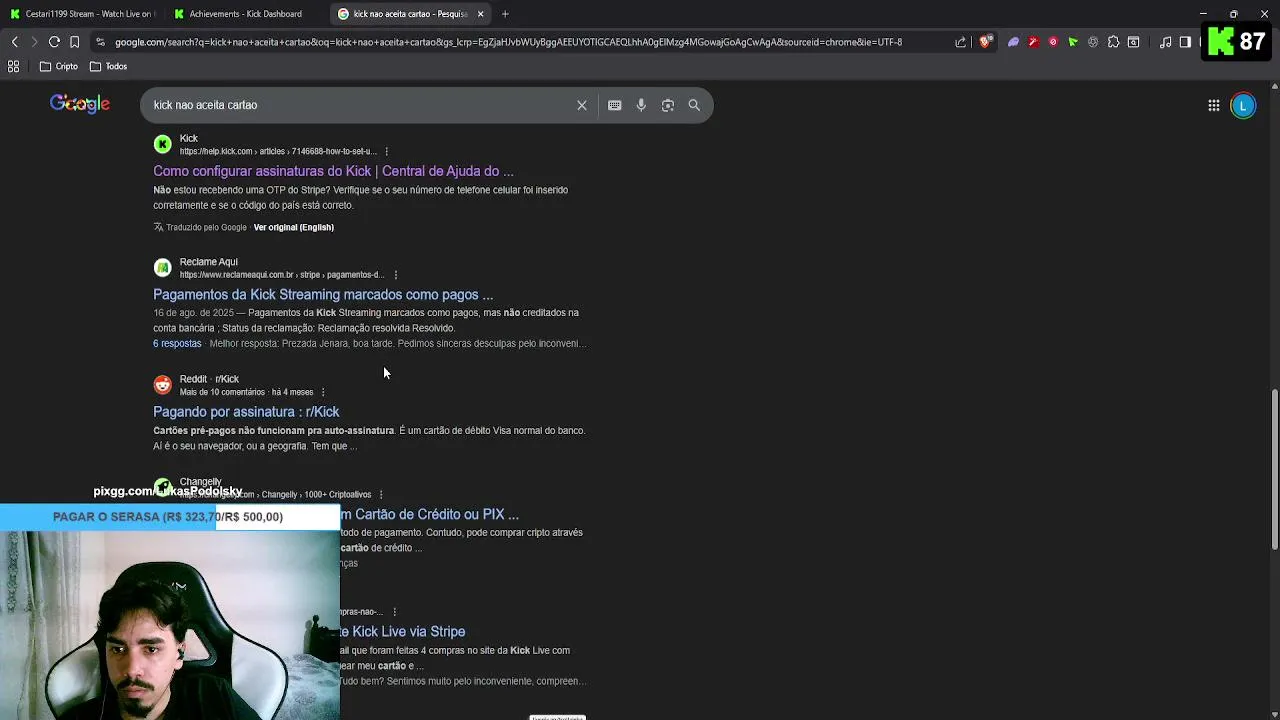Click the Reclame Aqui favicon
The image size is (1280, 720).
[162, 268]
